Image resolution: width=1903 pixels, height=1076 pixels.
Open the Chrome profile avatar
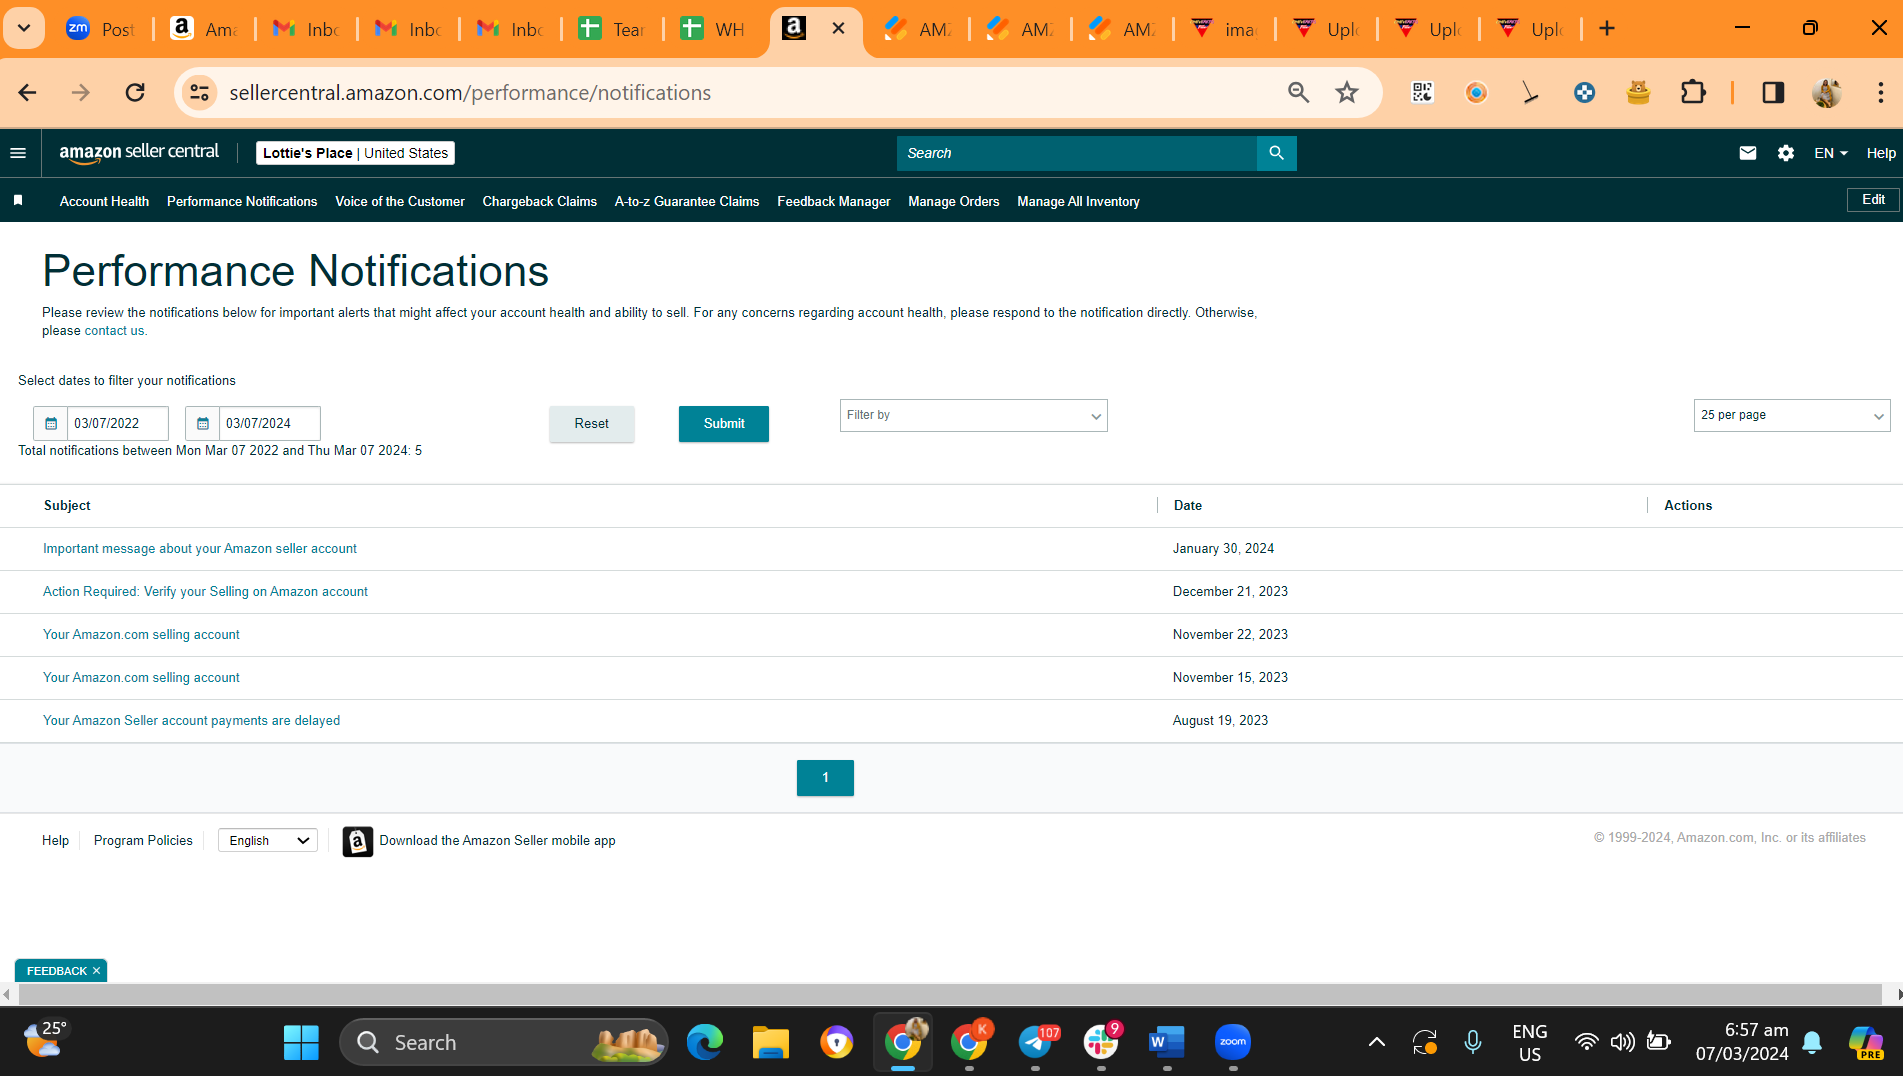pyautogui.click(x=1827, y=93)
